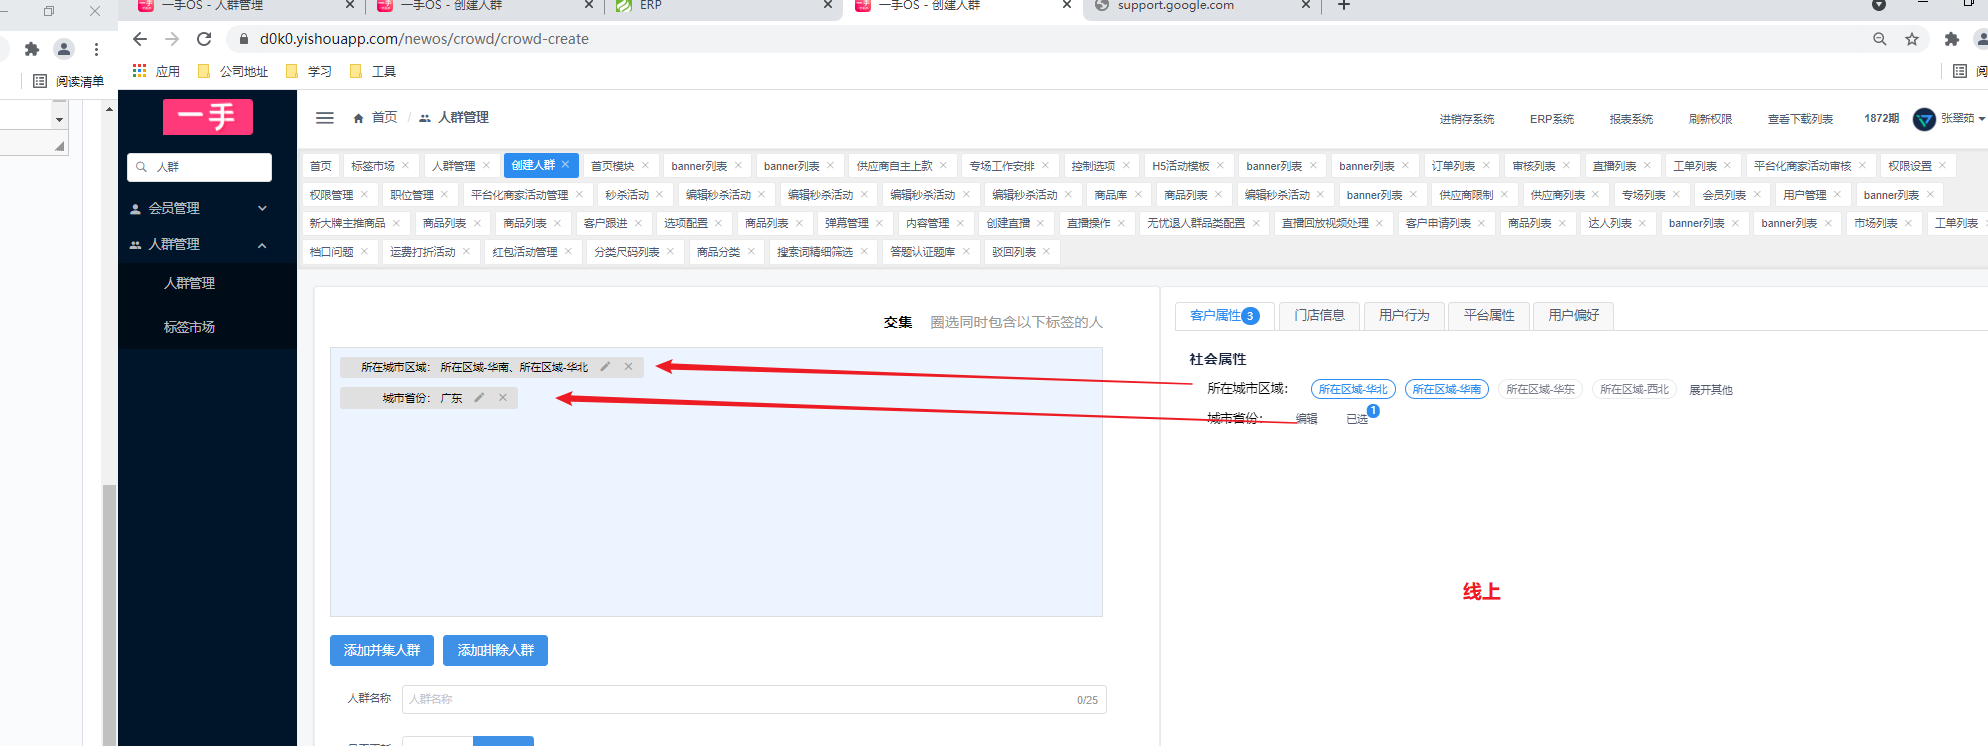Toggle the sidebar with the hamburger icon

tap(325, 118)
